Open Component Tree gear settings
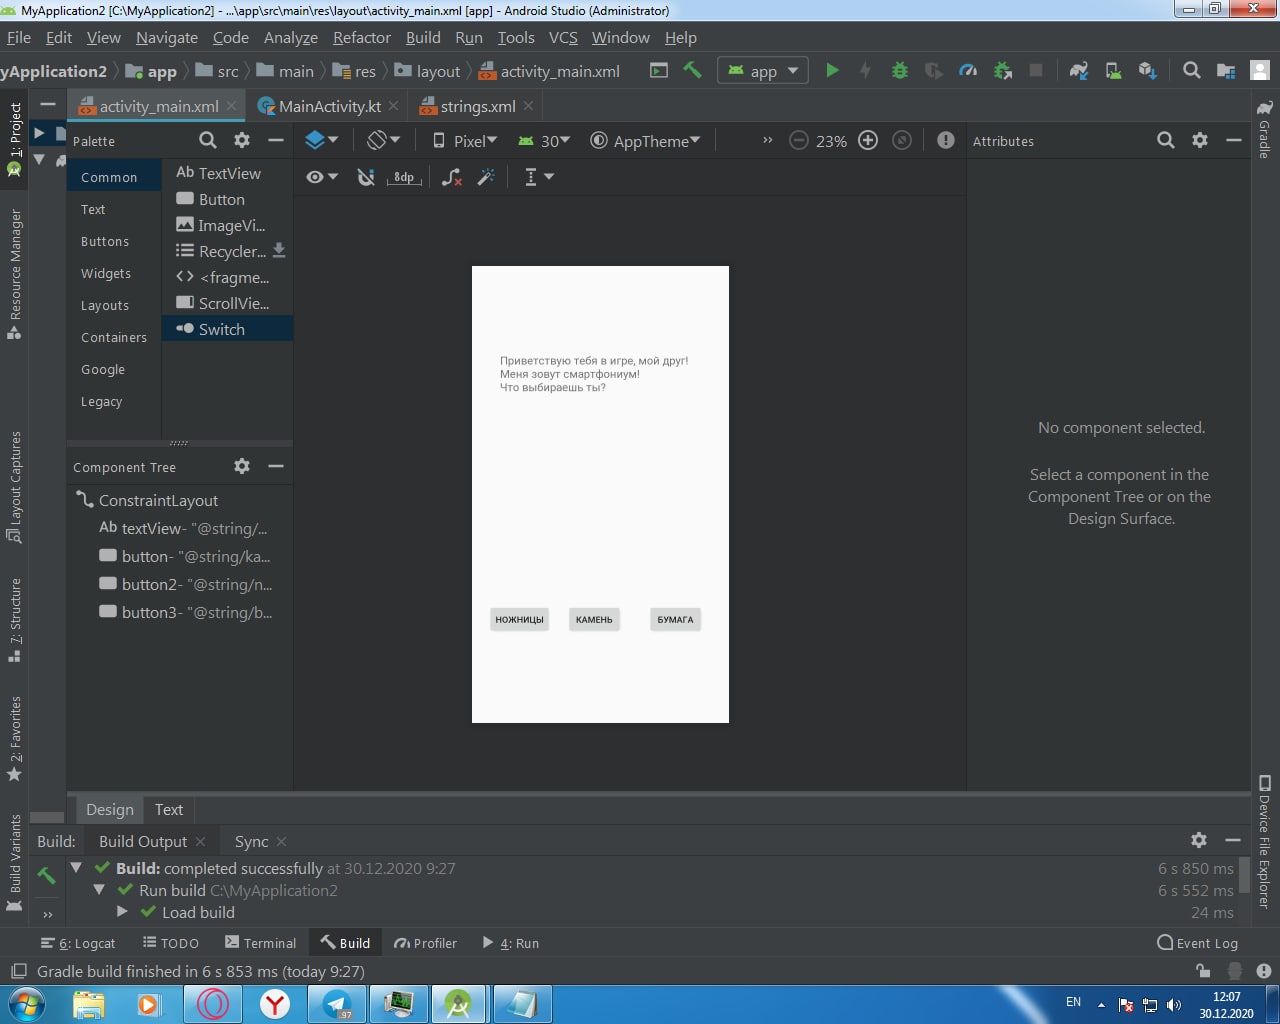This screenshot has height=1024, width=1280. 242,466
